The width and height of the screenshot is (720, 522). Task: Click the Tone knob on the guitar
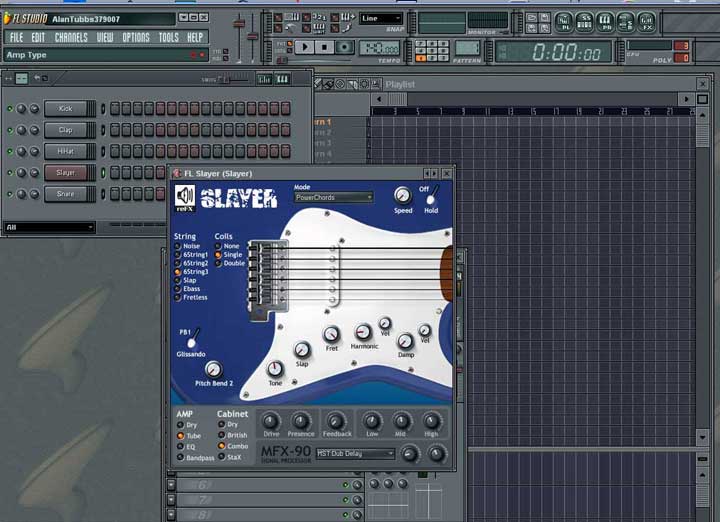point(275,369)
